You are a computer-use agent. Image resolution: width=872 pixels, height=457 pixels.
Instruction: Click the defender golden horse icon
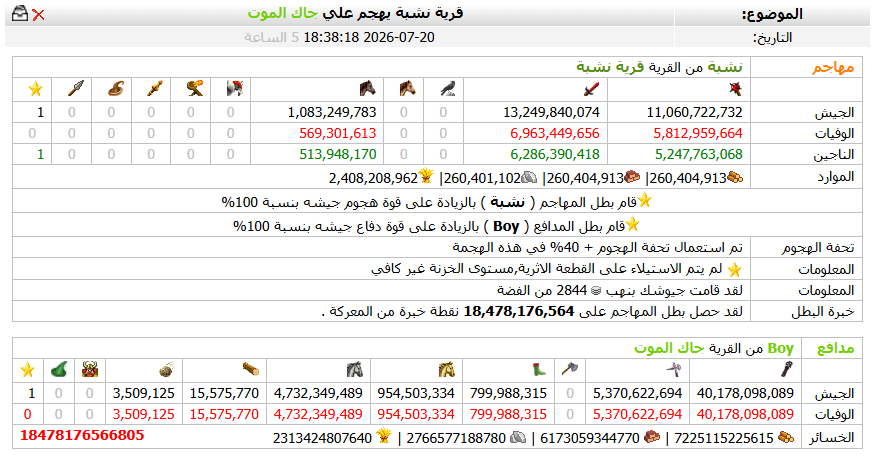point(447,370)
